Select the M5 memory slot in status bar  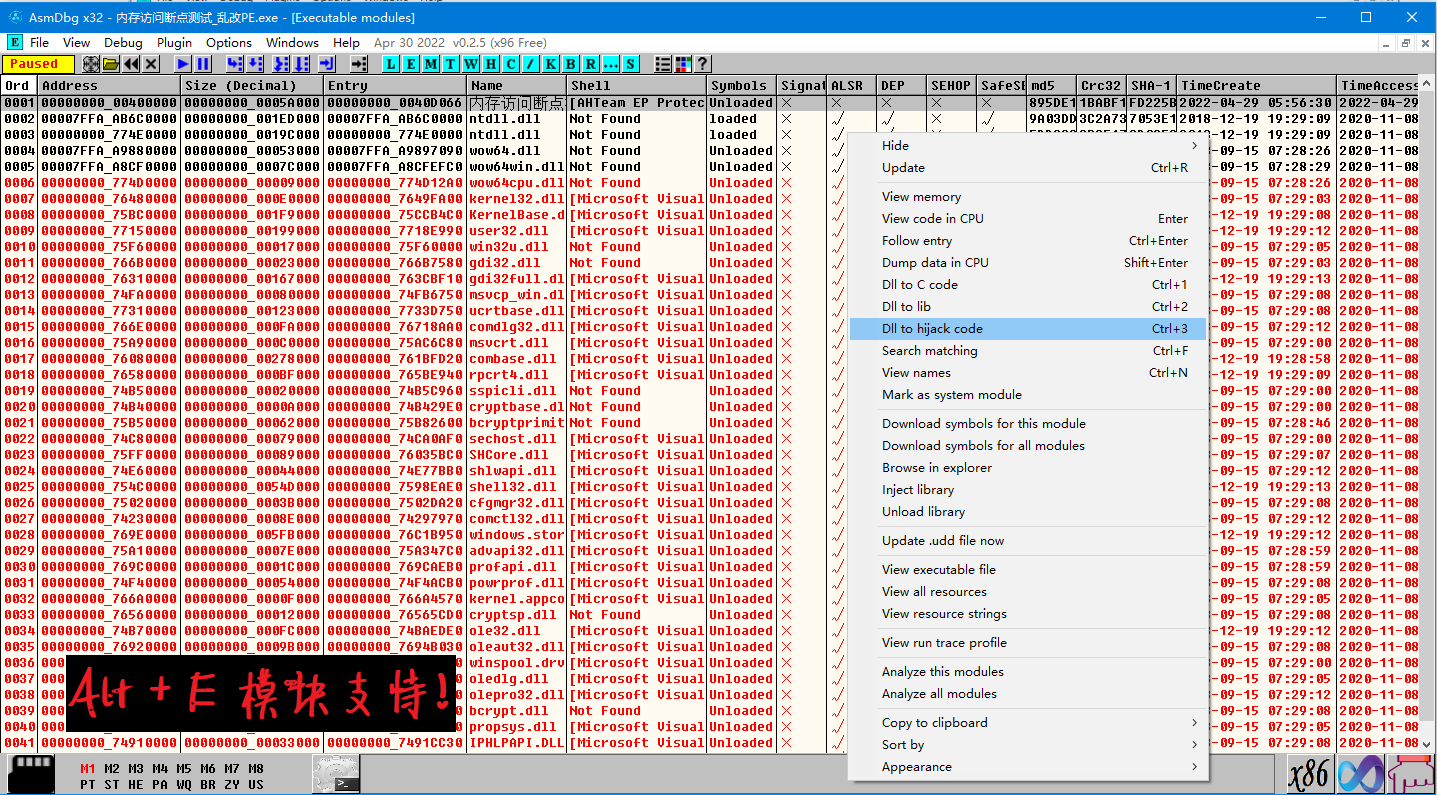184,769
